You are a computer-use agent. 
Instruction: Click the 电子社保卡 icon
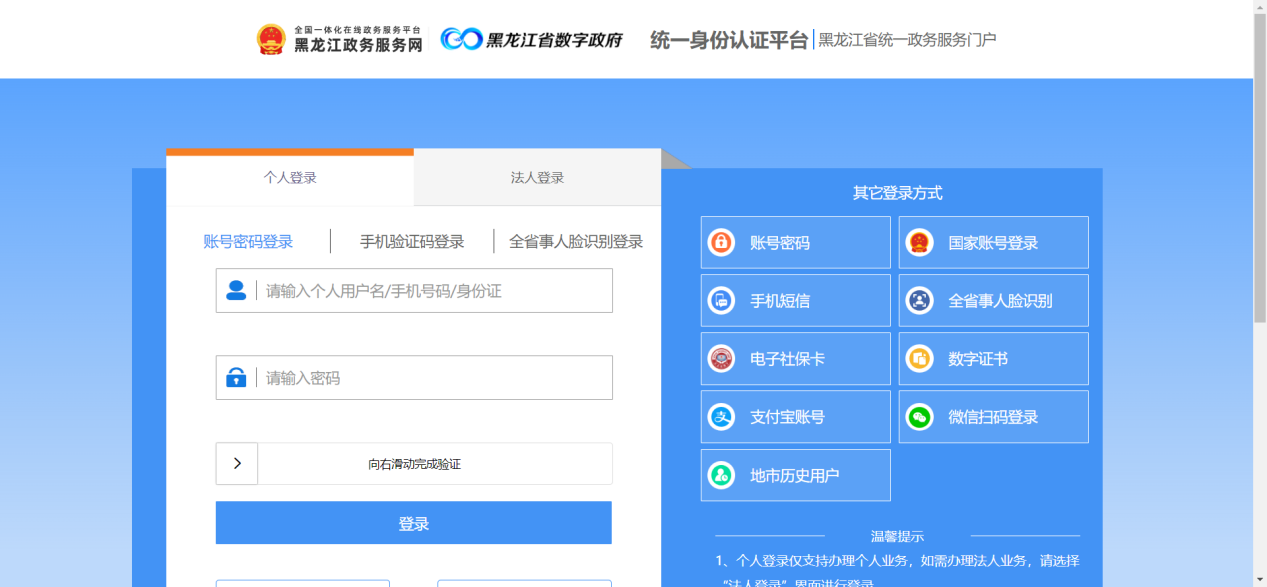click(721, 359)
